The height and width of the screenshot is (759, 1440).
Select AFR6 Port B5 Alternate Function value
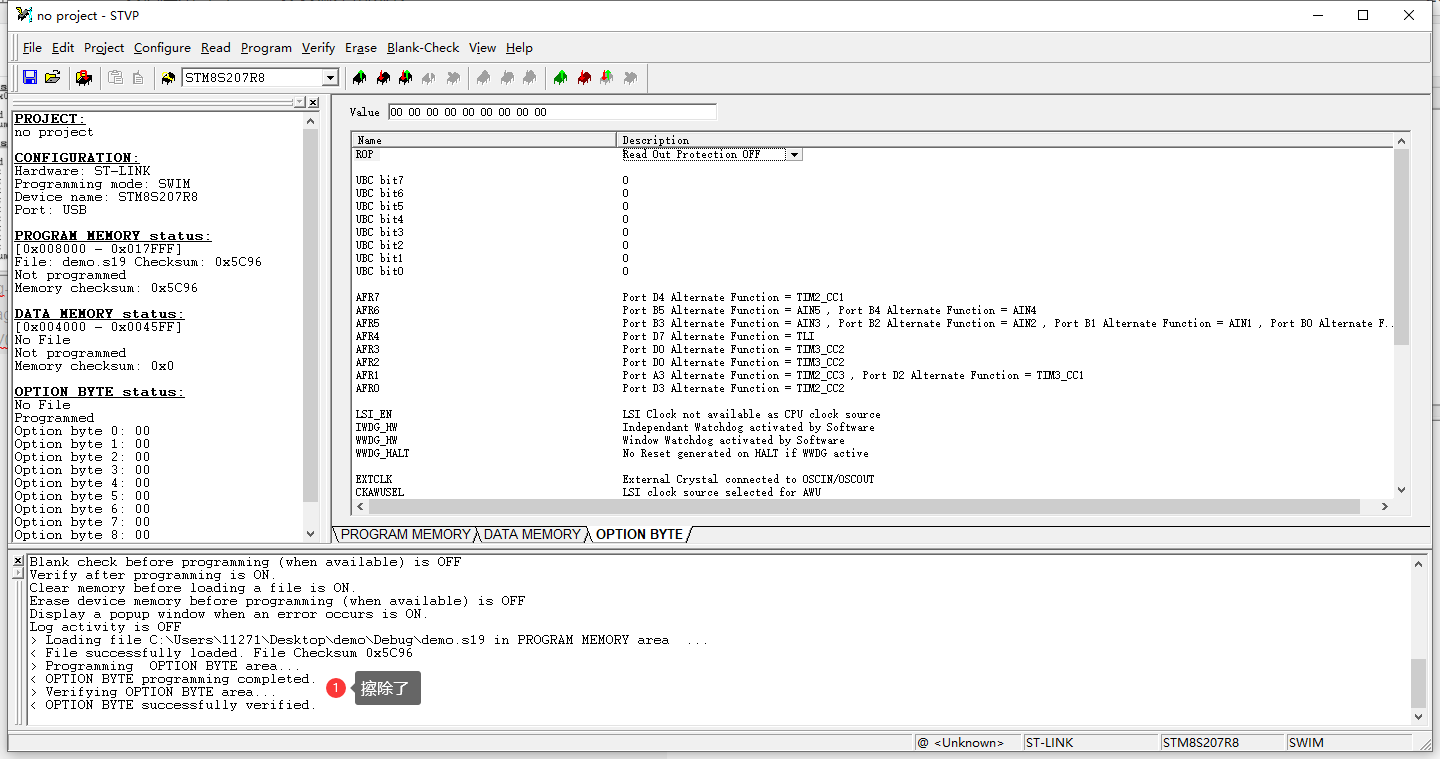click(829, 311)
